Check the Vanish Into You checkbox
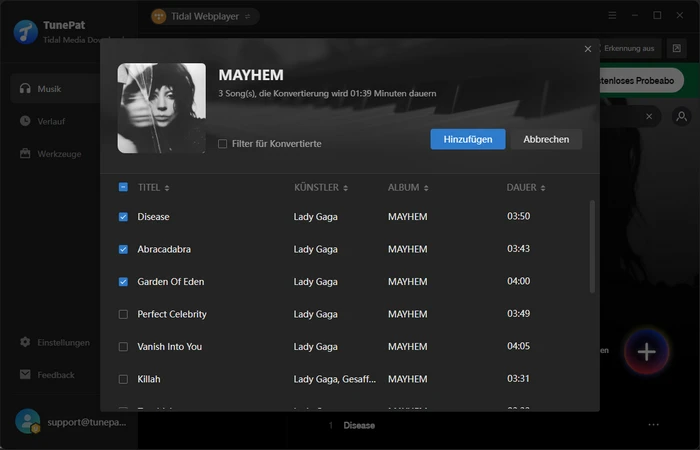The width and height of the screenshot is (700, 450). click(123, 347)
